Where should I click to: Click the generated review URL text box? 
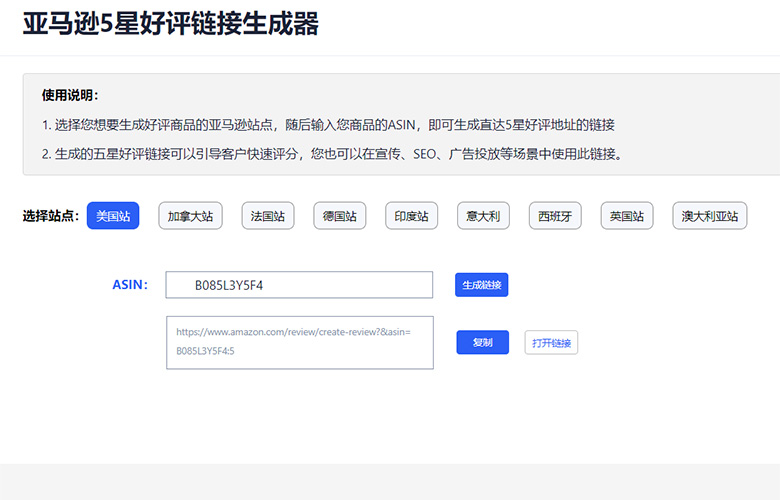pos(300,343)
